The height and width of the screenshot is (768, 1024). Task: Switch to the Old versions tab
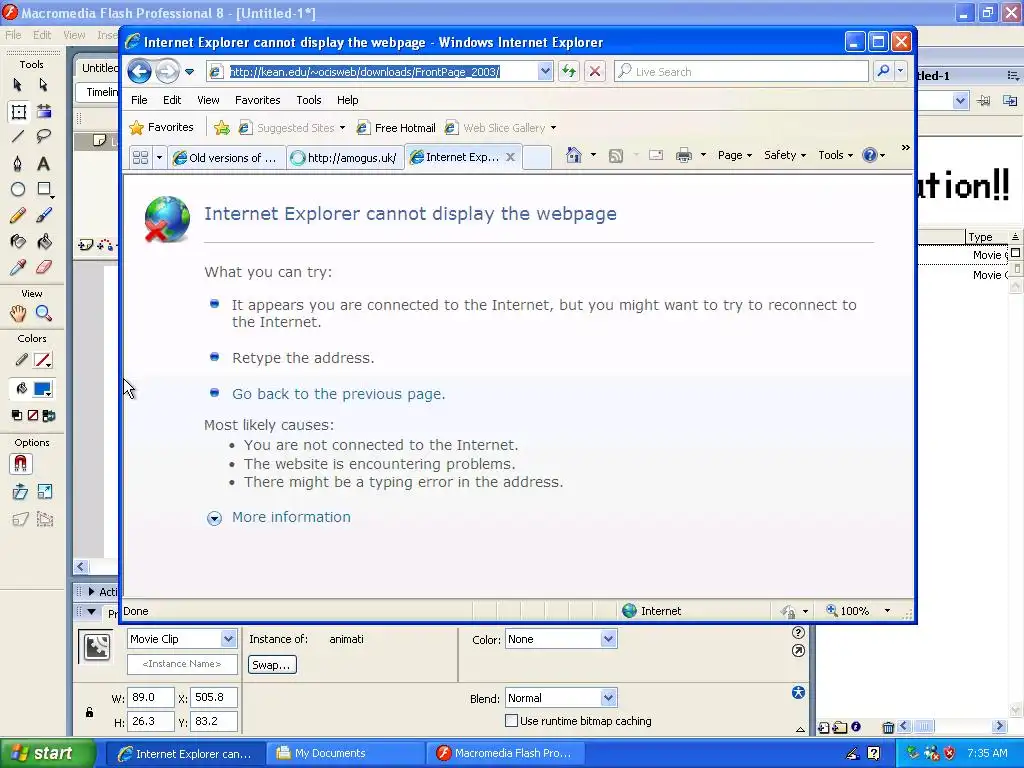[227, 157]
